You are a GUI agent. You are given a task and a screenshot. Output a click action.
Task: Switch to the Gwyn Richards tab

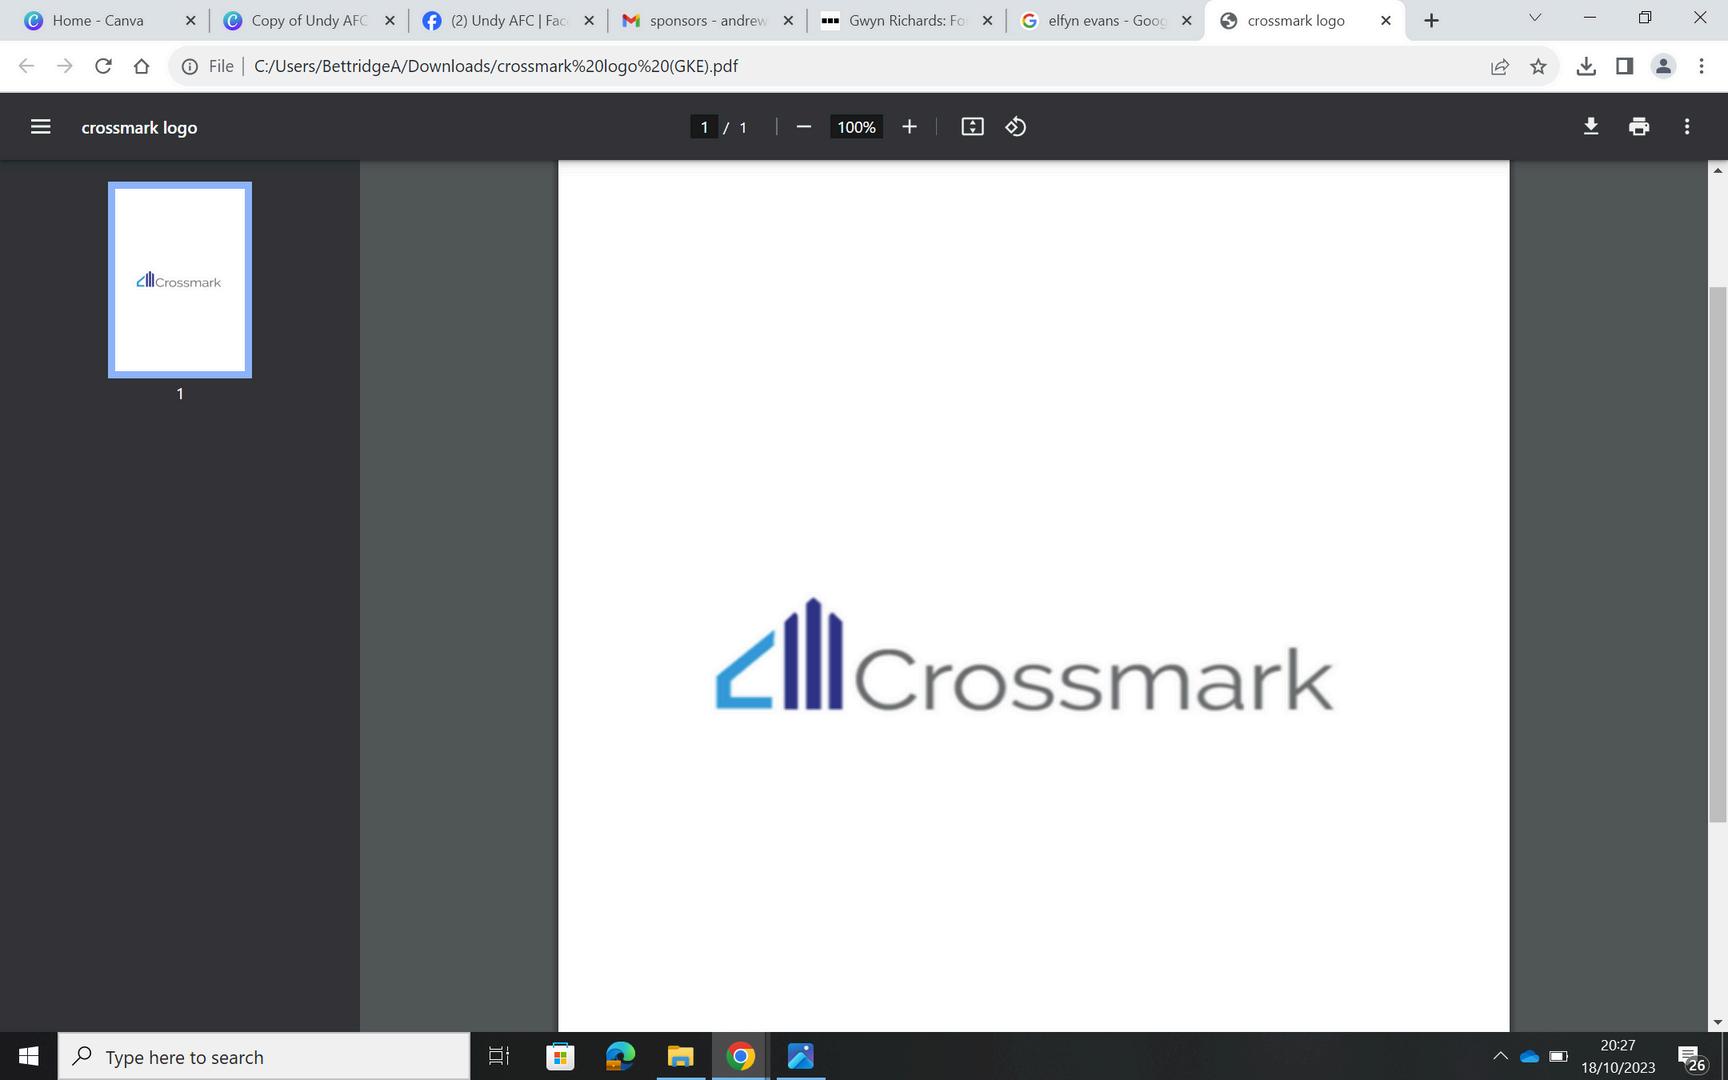click(x=906, y=20)
